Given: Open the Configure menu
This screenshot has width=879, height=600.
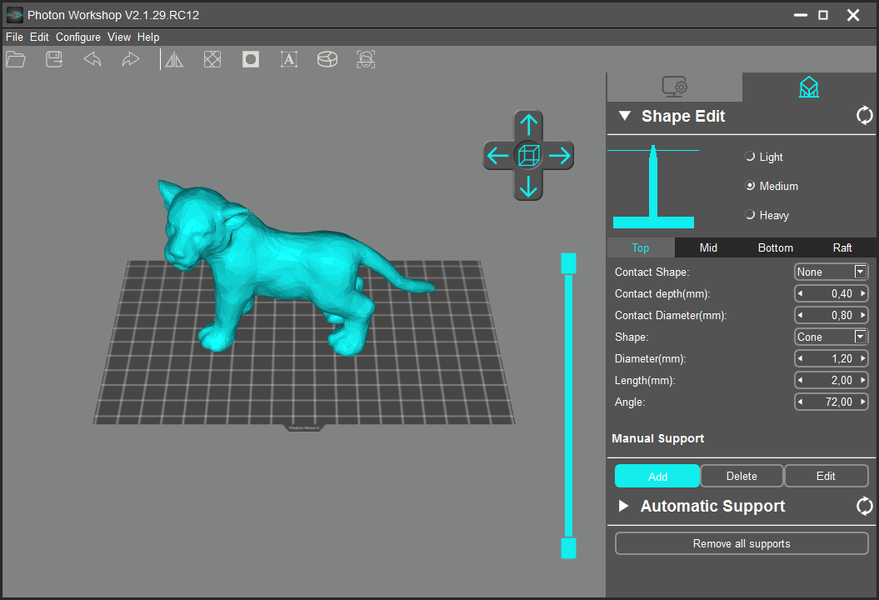Looking at the screenshot, I should [x=78, y=37].
